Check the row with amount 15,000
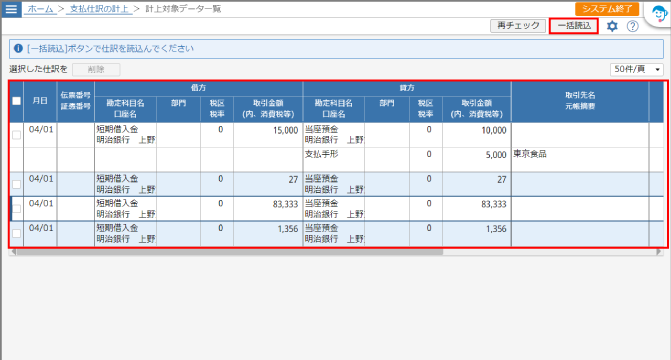671x360 pixels. click(x=16, y=135)
